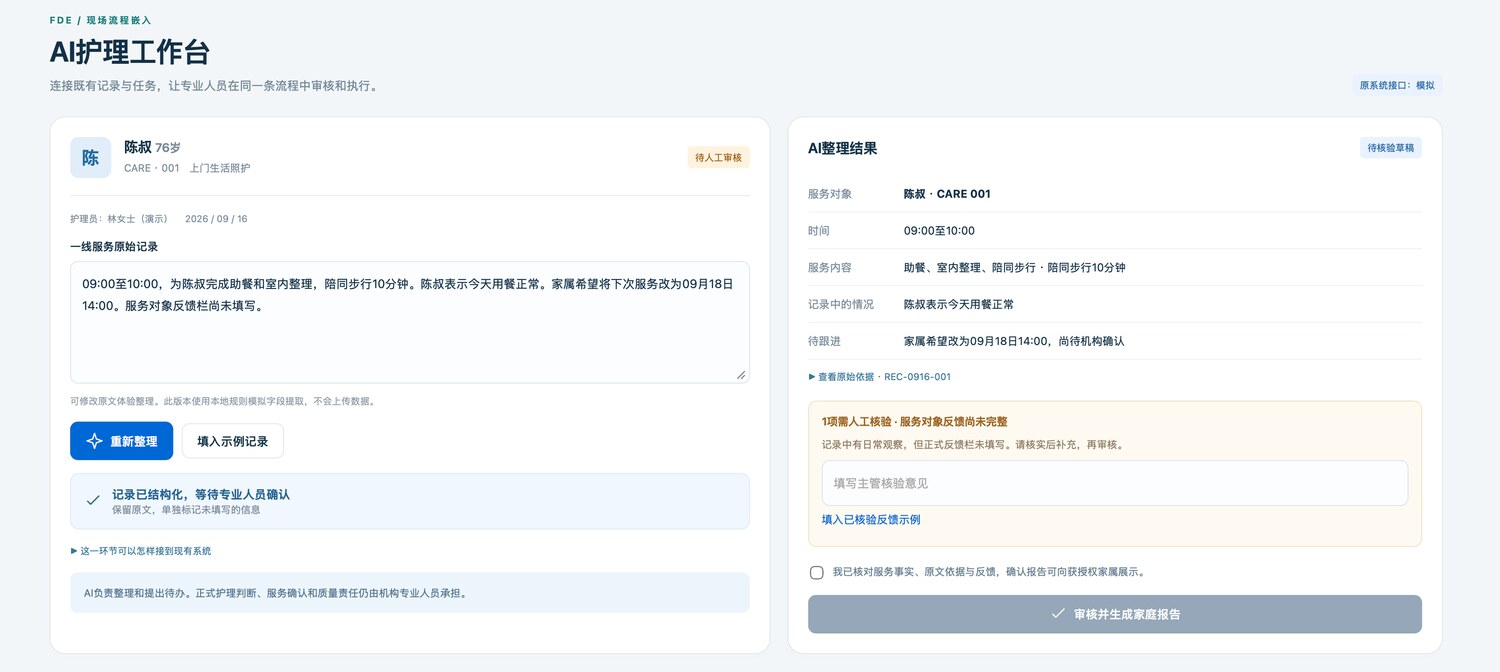Click the 陈 avatar icon
The image size is (1500, 672).
pos(90,158)
